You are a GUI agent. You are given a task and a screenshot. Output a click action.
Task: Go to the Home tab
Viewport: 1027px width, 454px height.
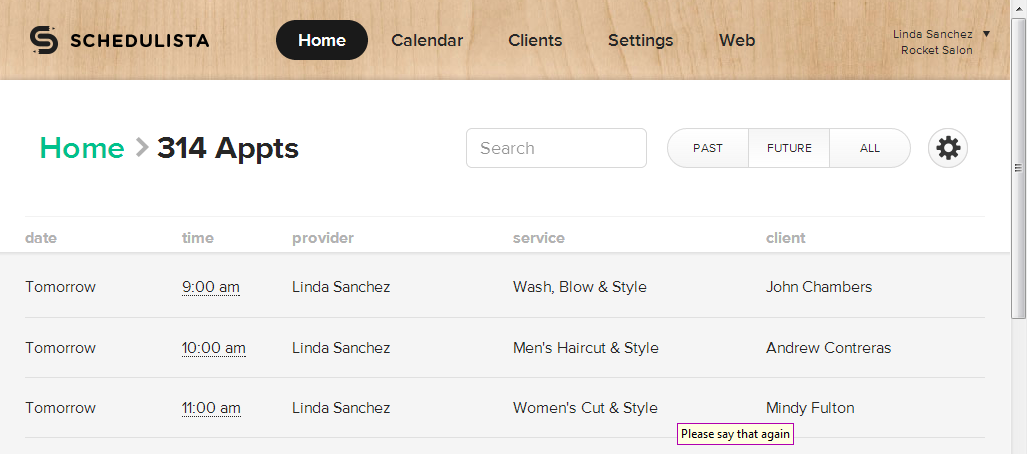click(322, 40)
